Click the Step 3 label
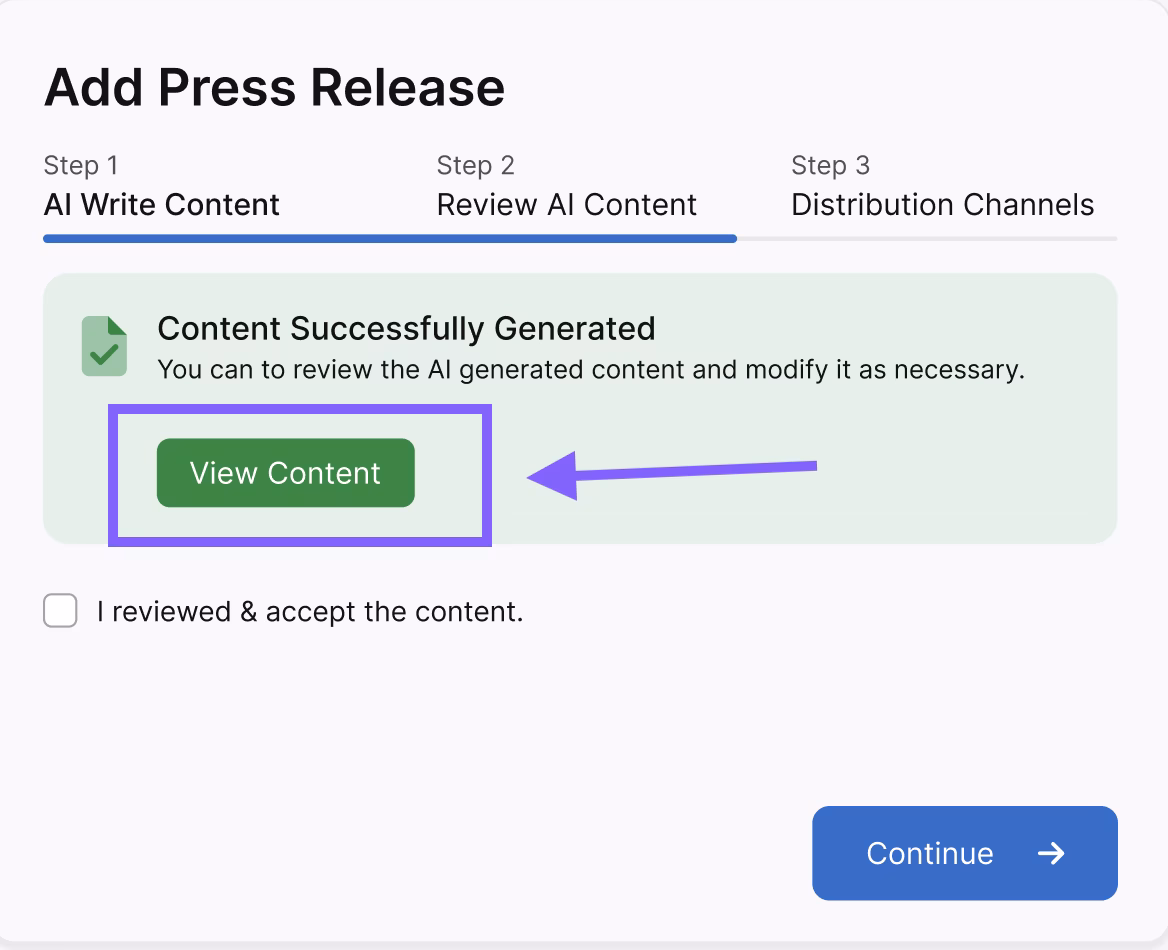This screenshot has width=1168, height=950. 830,165
